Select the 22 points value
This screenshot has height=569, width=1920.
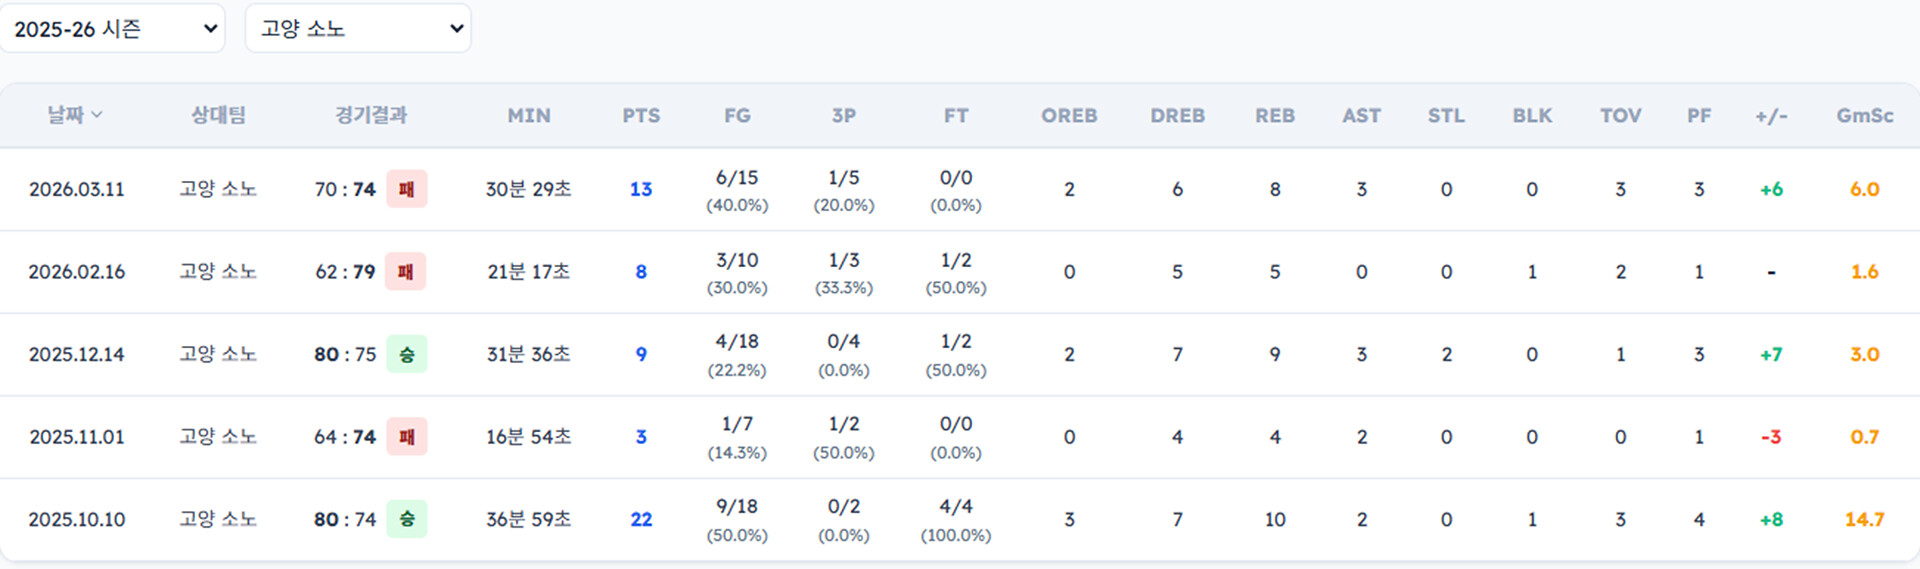coord(641,519)
